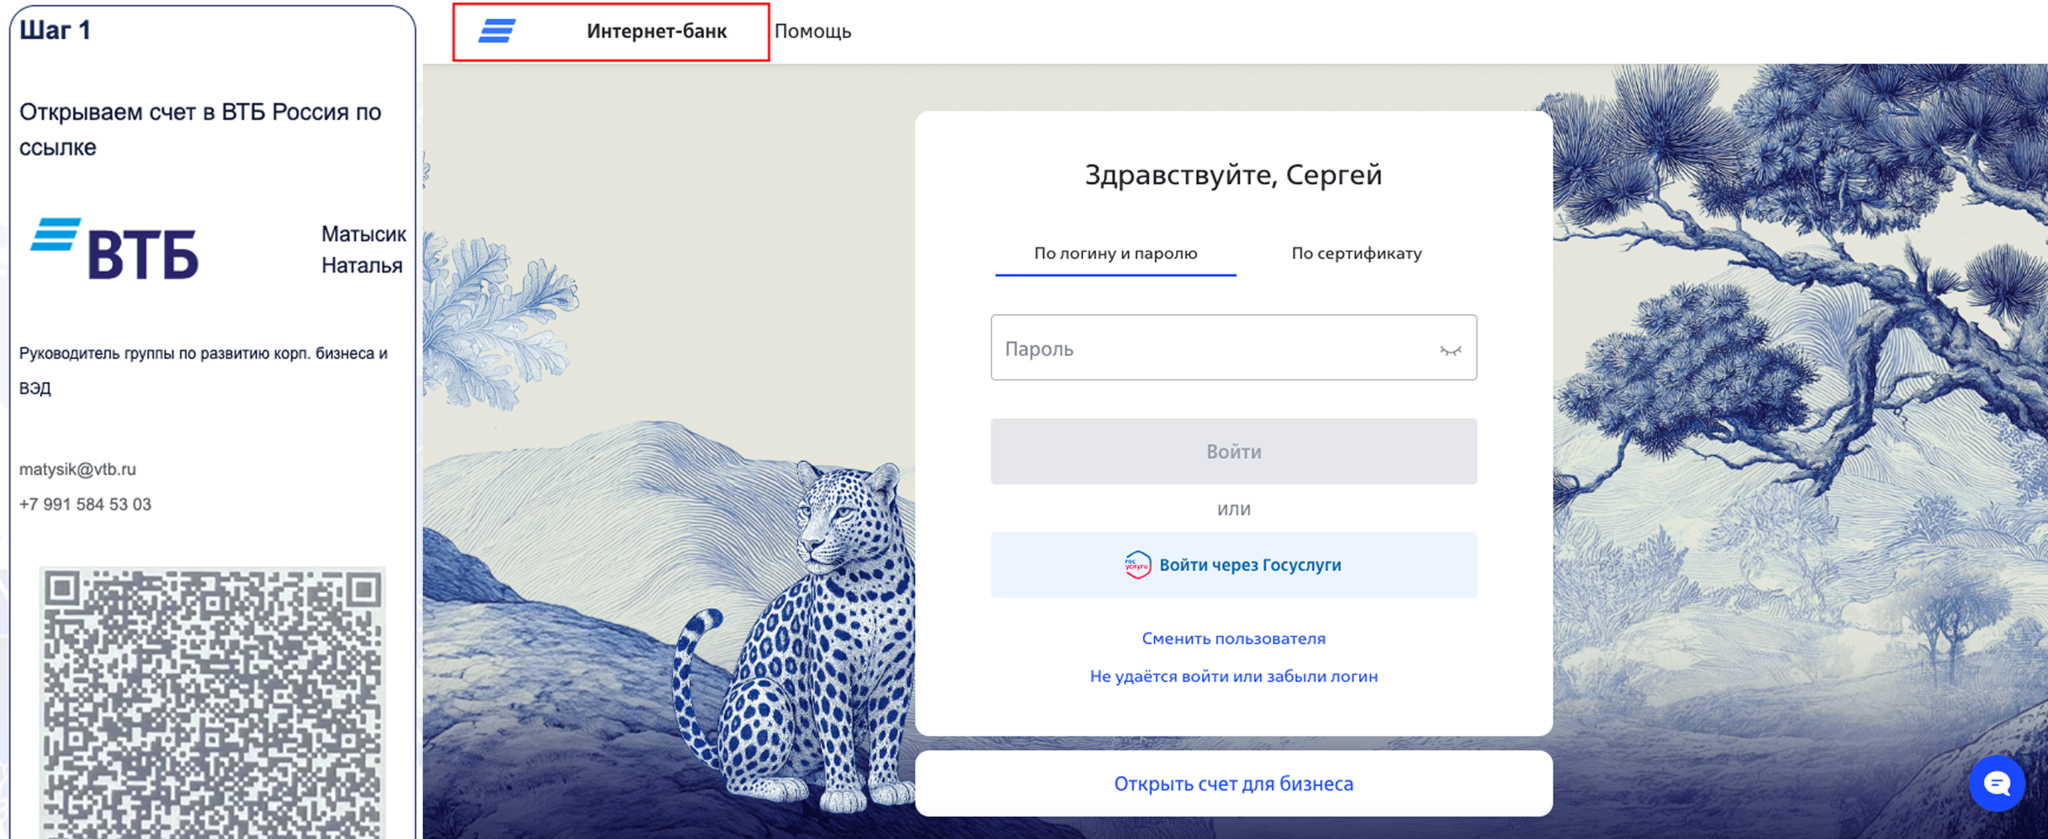This screenshot has height=839, width=2048.
Task: Switch to По логину и паролю tab
Action: coord(1115,254)
